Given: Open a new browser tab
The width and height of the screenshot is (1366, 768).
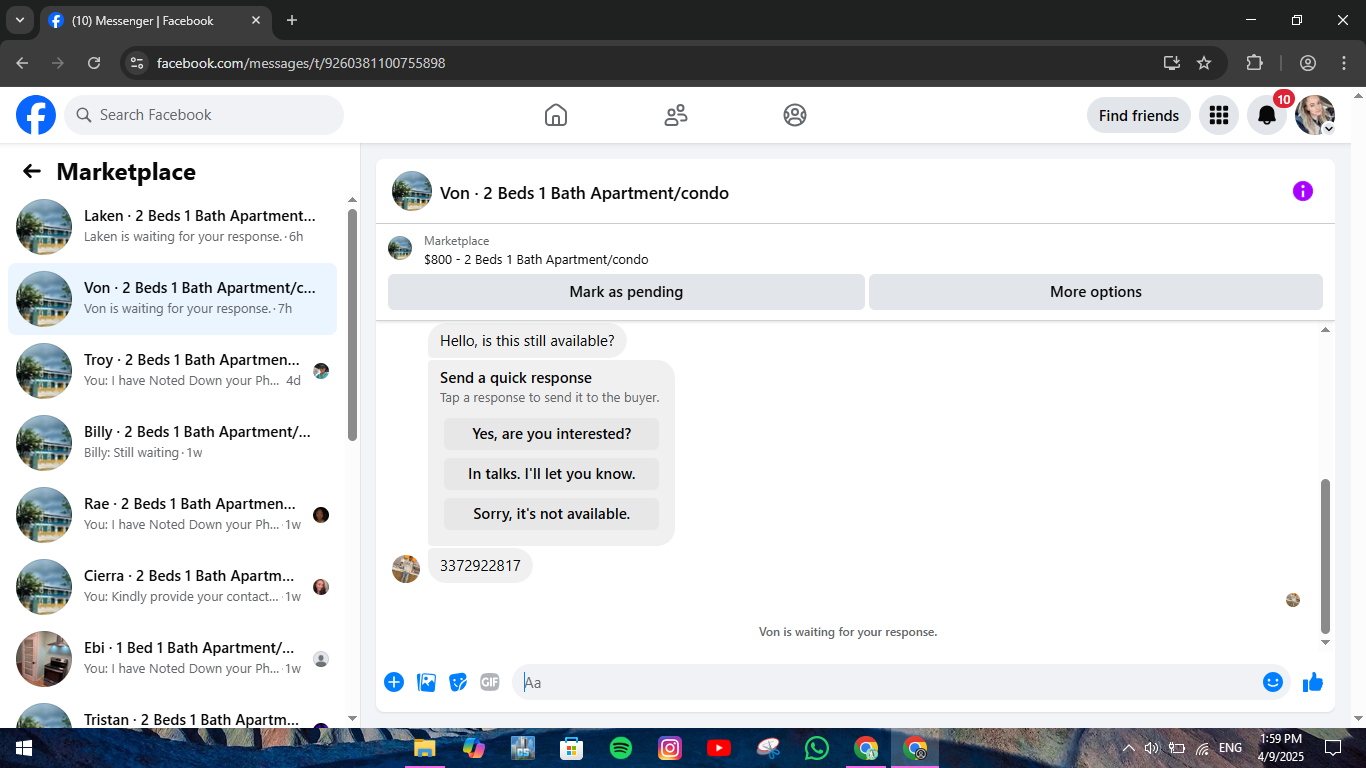Looking at the screenshot, I should tap(292, 20).
